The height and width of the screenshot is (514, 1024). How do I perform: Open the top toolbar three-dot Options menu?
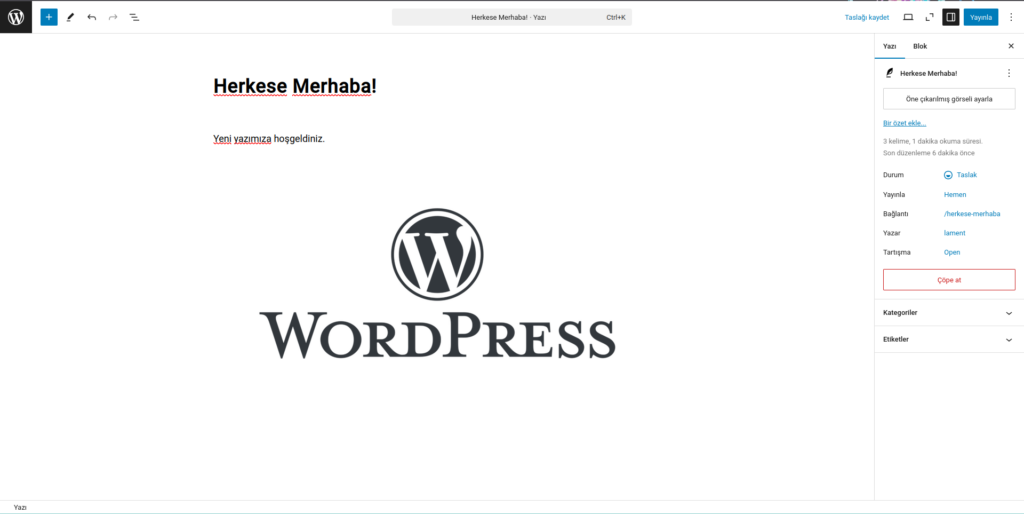tap(1011, 17)
